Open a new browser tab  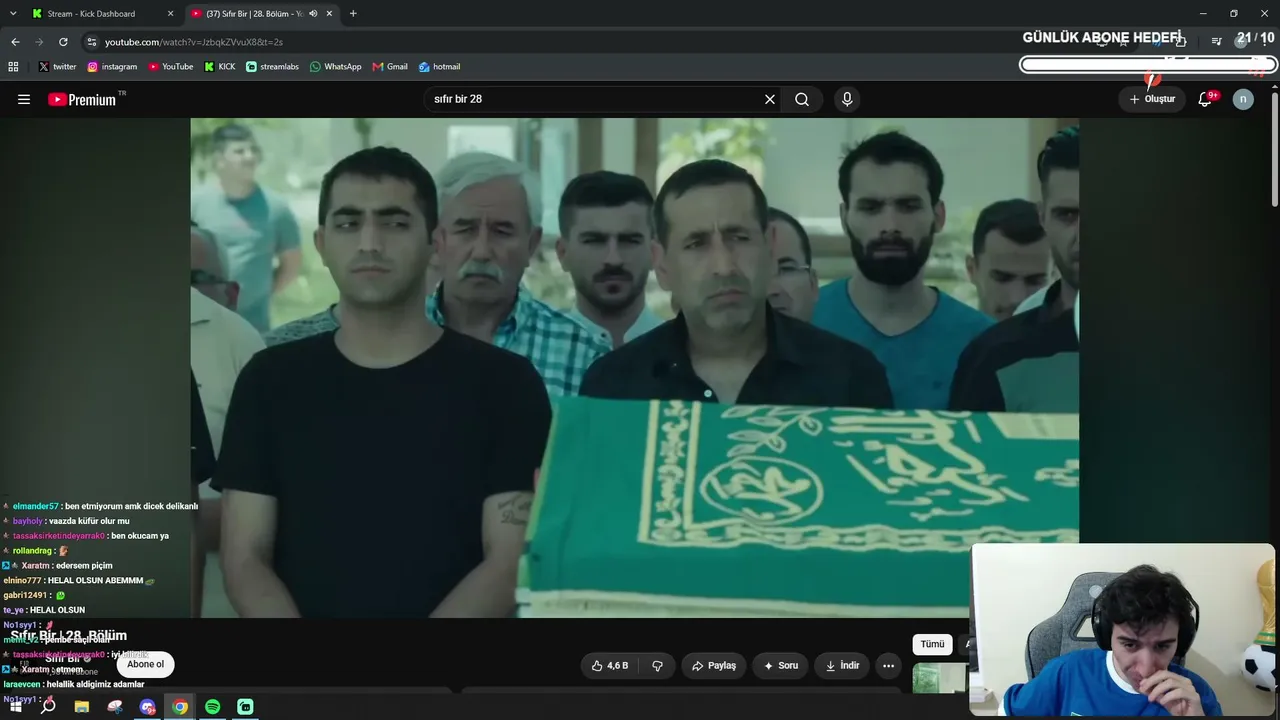tap(353, 14)
